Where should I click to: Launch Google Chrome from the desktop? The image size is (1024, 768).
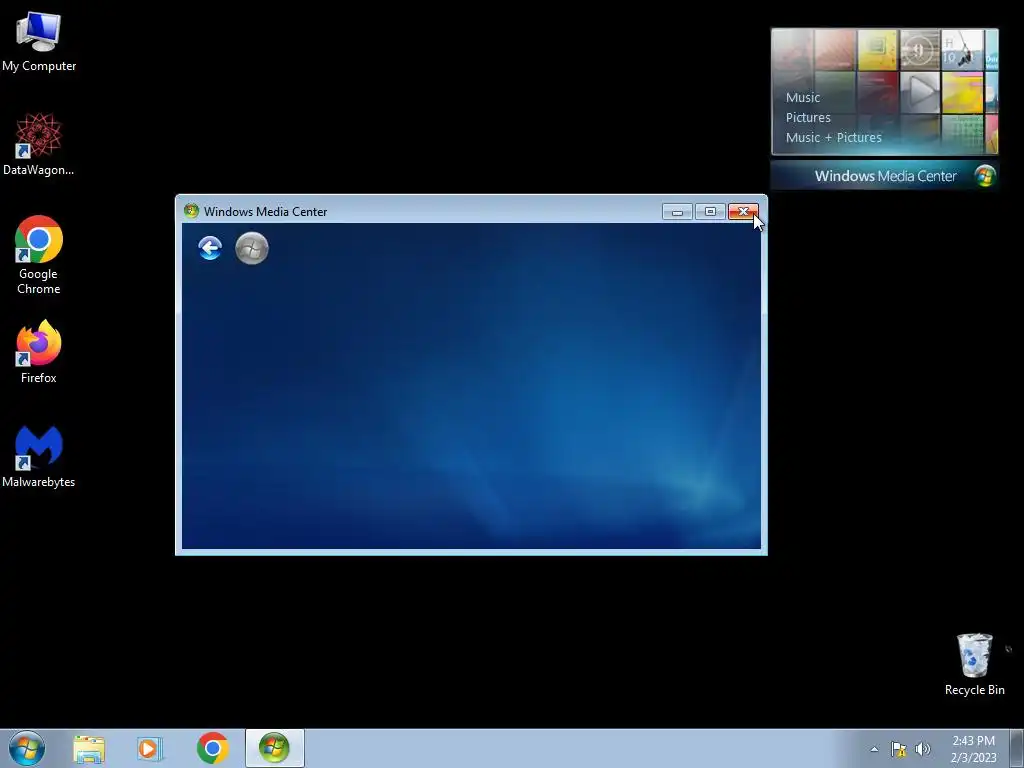(39, 255)
